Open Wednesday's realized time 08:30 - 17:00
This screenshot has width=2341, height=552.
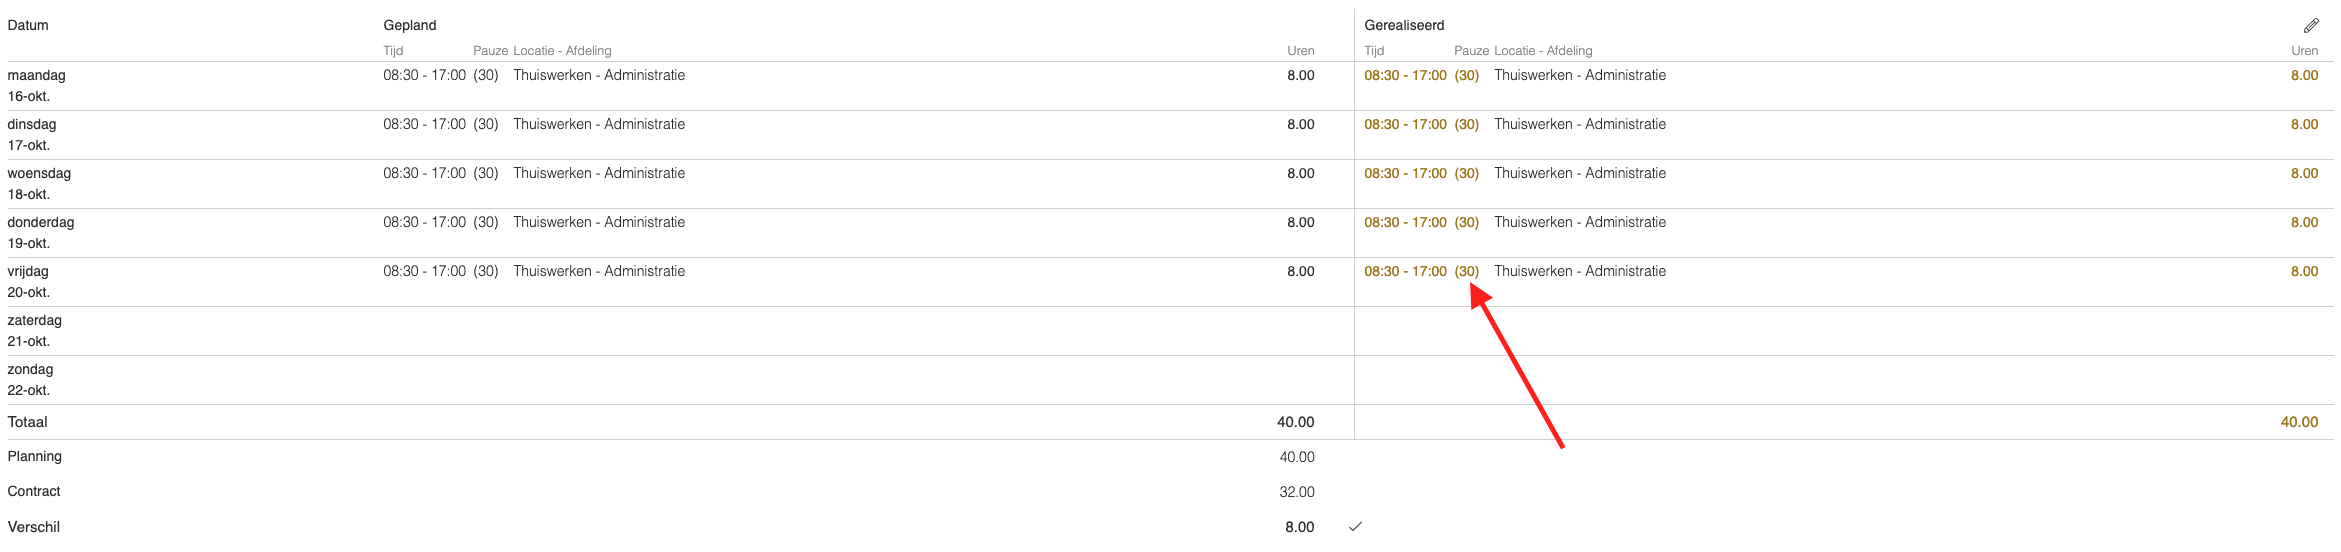point(1405,173)
